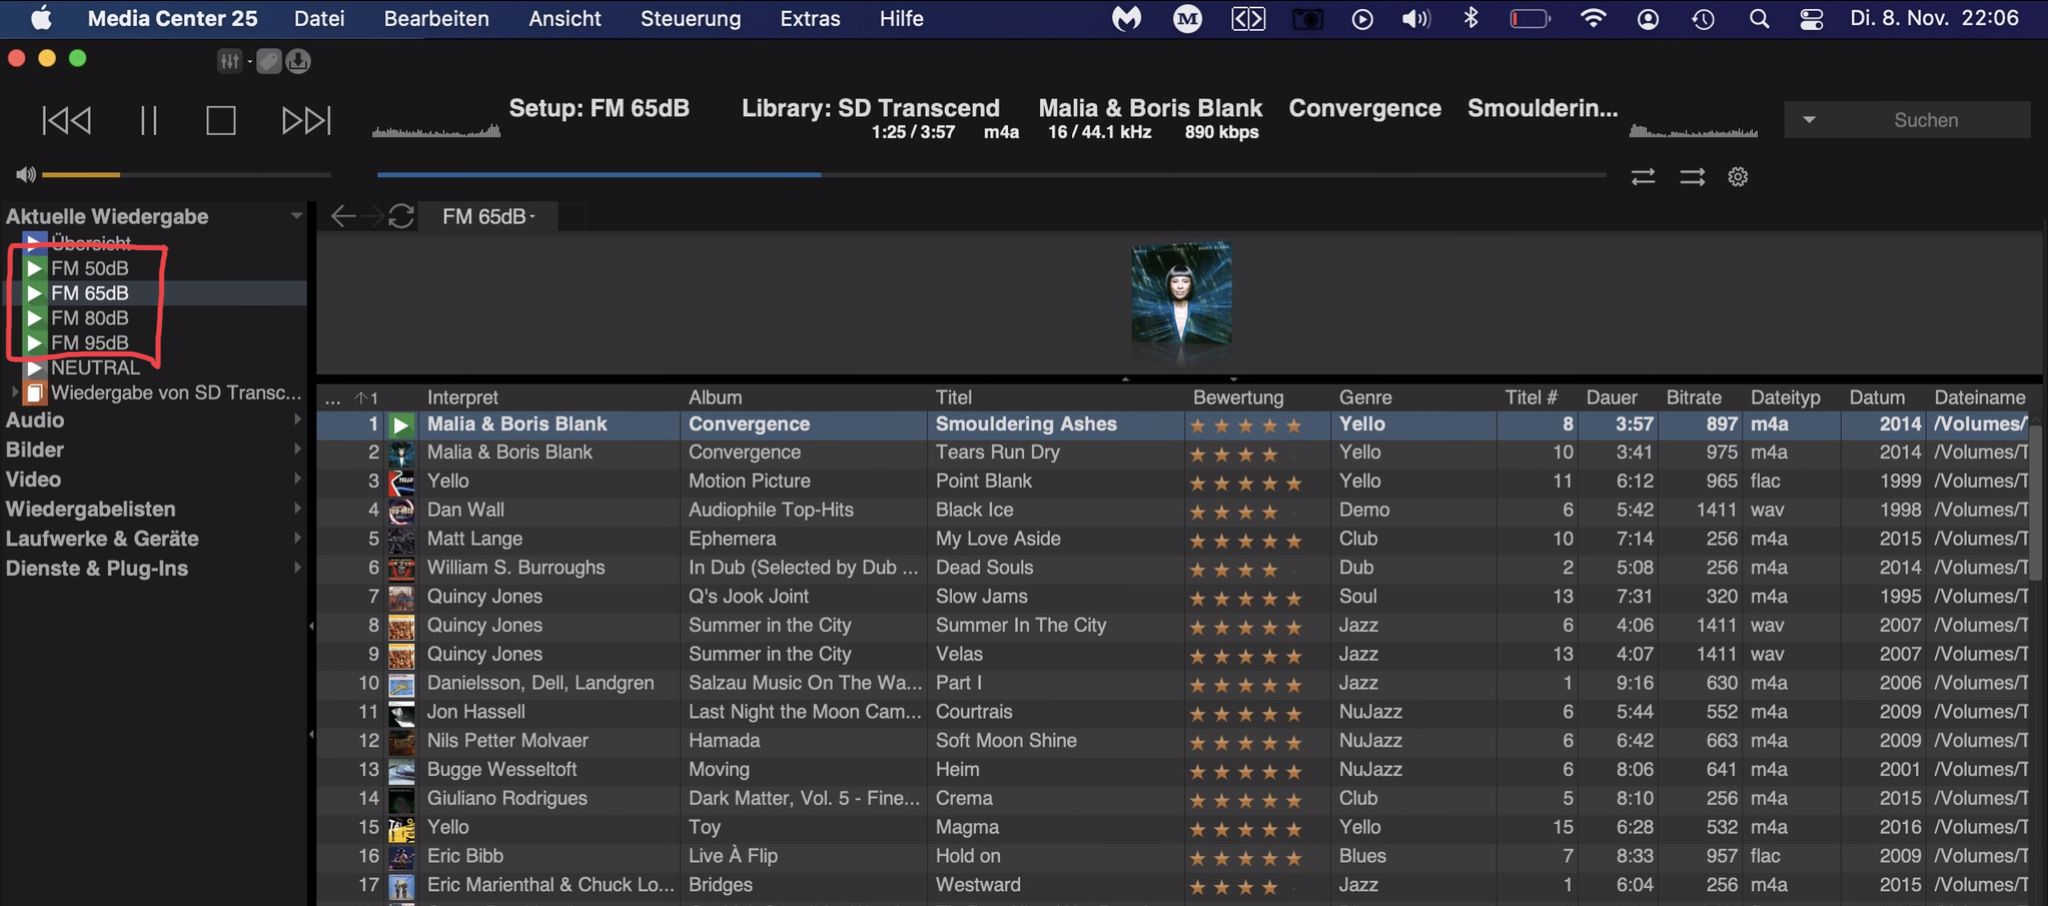
Task: Sort by the Genre column header
Action: click(1365, 398)
